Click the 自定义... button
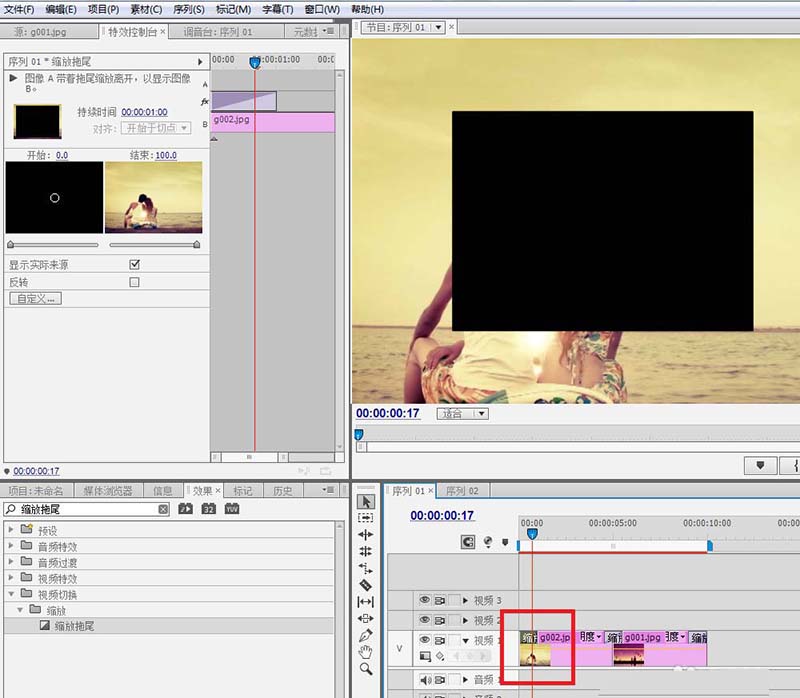The height and width of the screenshot is (698, 800). pos(36,298)
